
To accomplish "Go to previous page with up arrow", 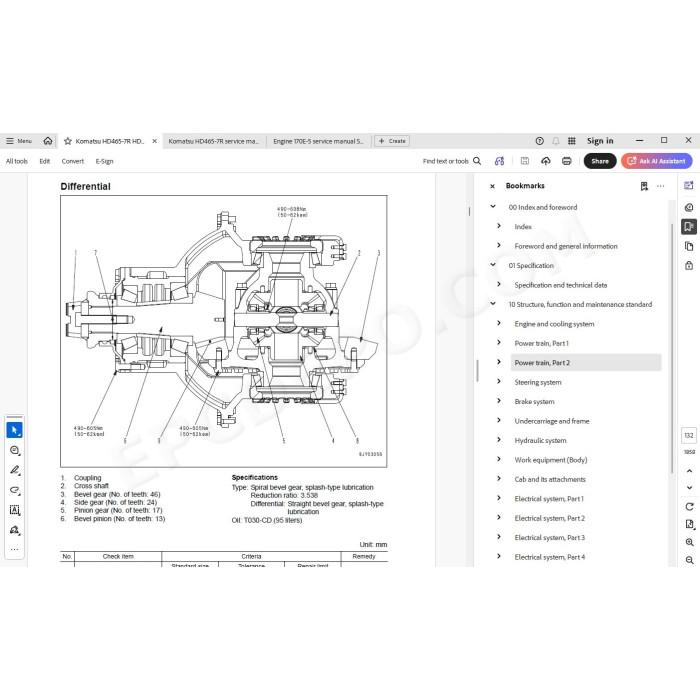I will 689,471.
